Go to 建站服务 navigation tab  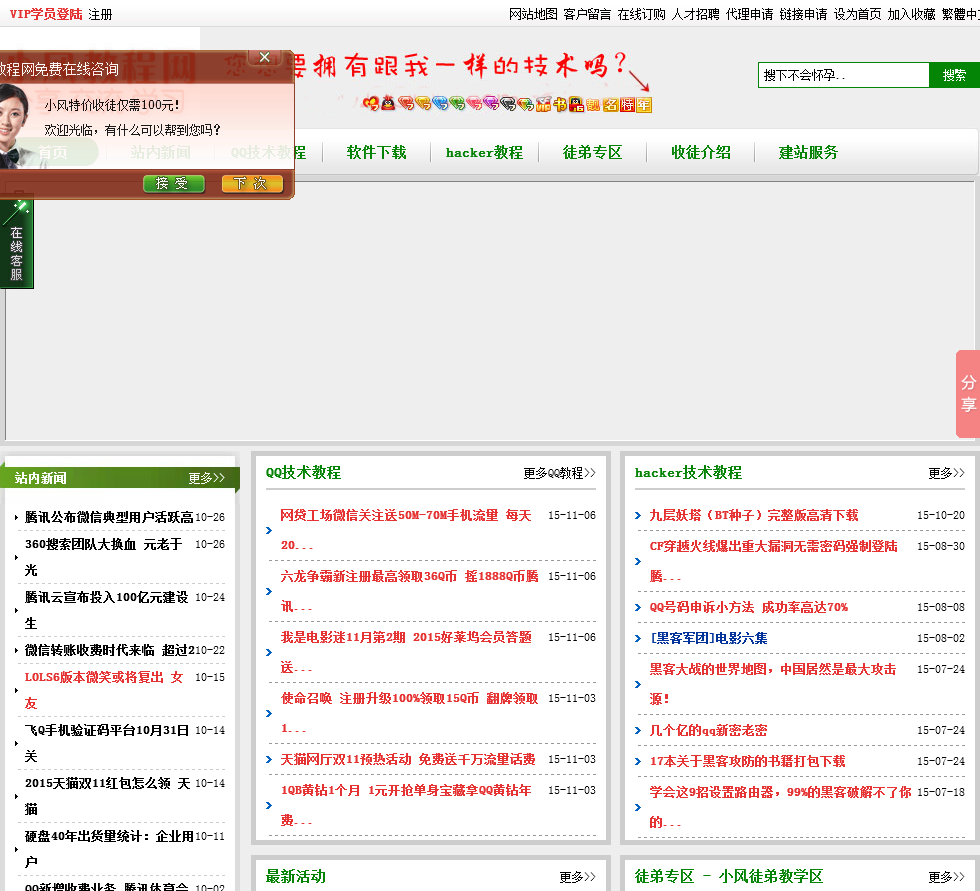[808, 152]
